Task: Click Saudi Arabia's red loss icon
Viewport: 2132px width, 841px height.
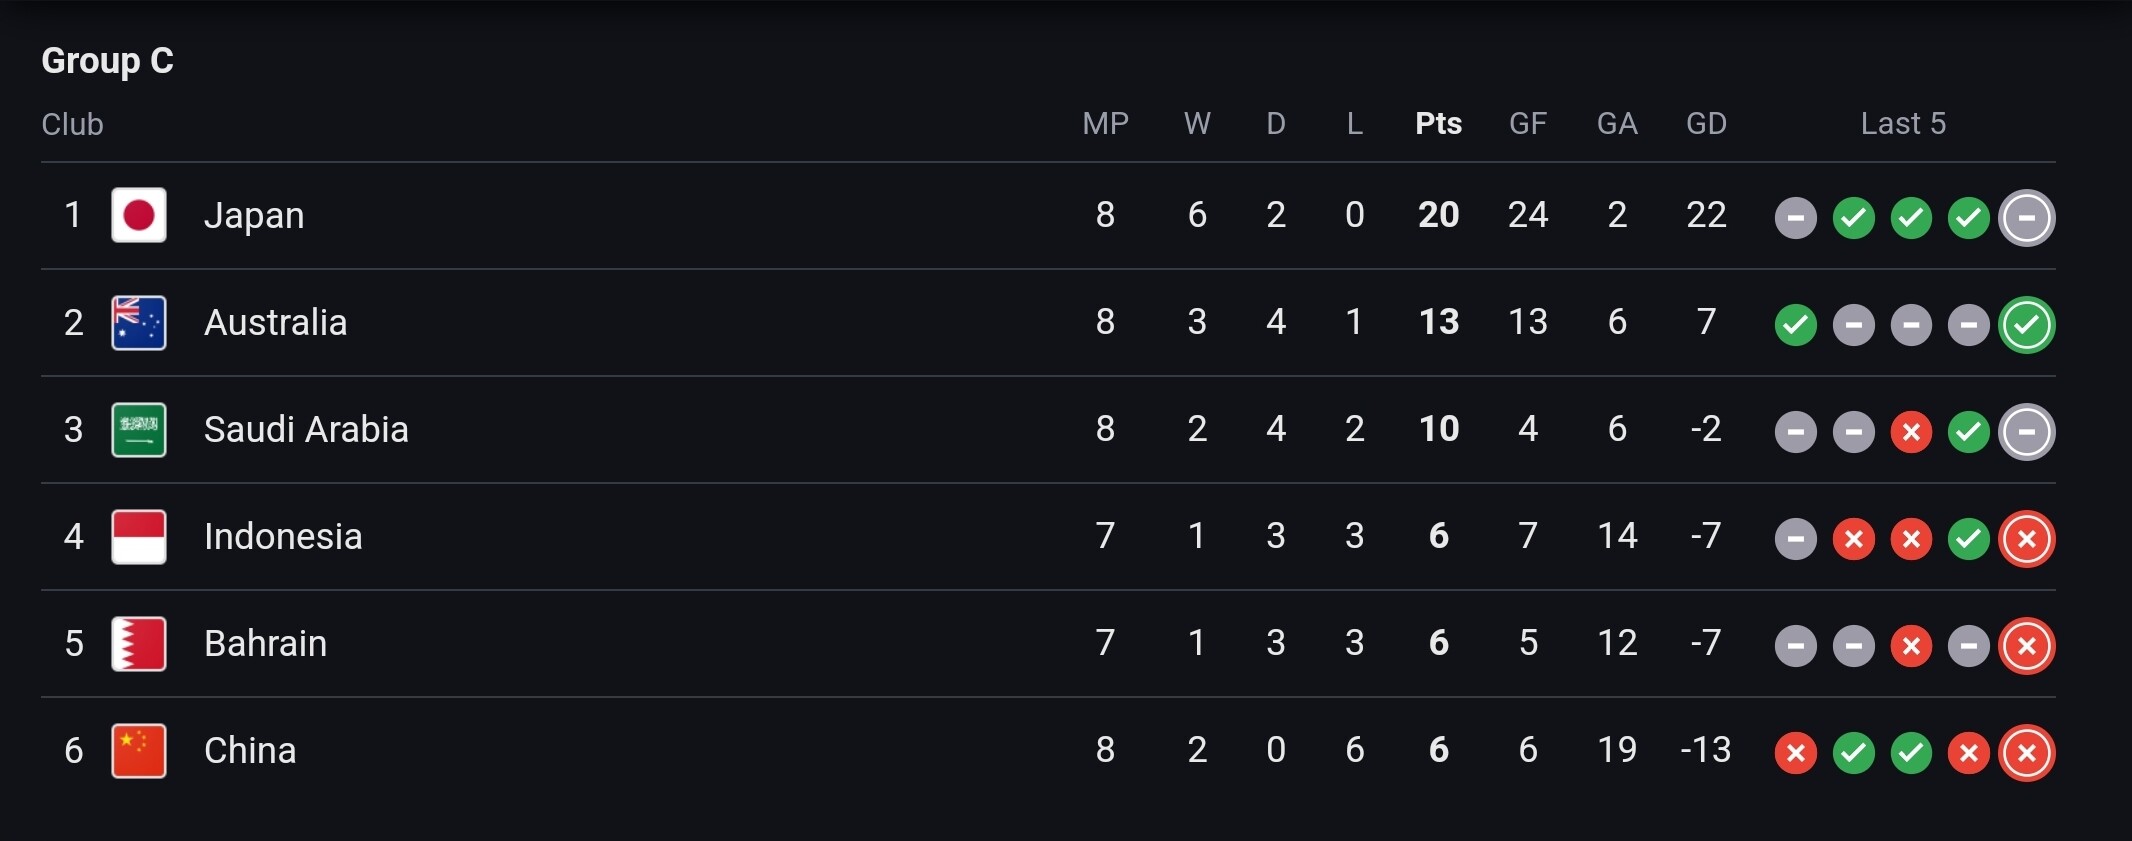Action: click(1911, 432)
